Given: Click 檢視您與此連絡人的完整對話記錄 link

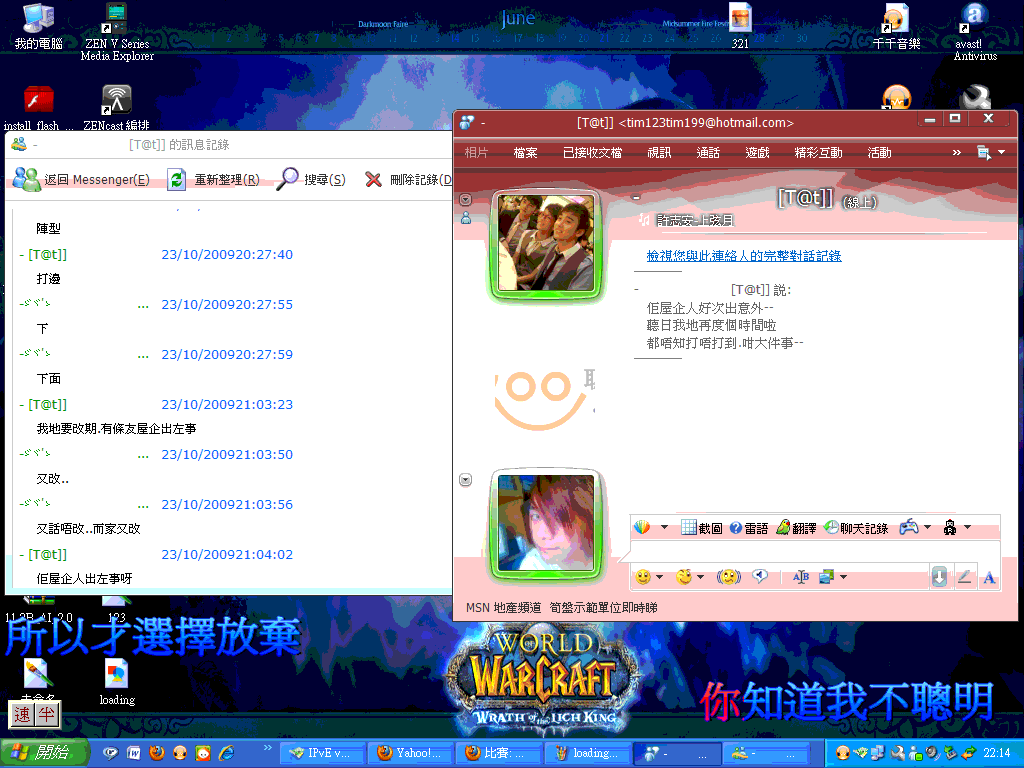Looking at the screenshot, I should [743, 256].
